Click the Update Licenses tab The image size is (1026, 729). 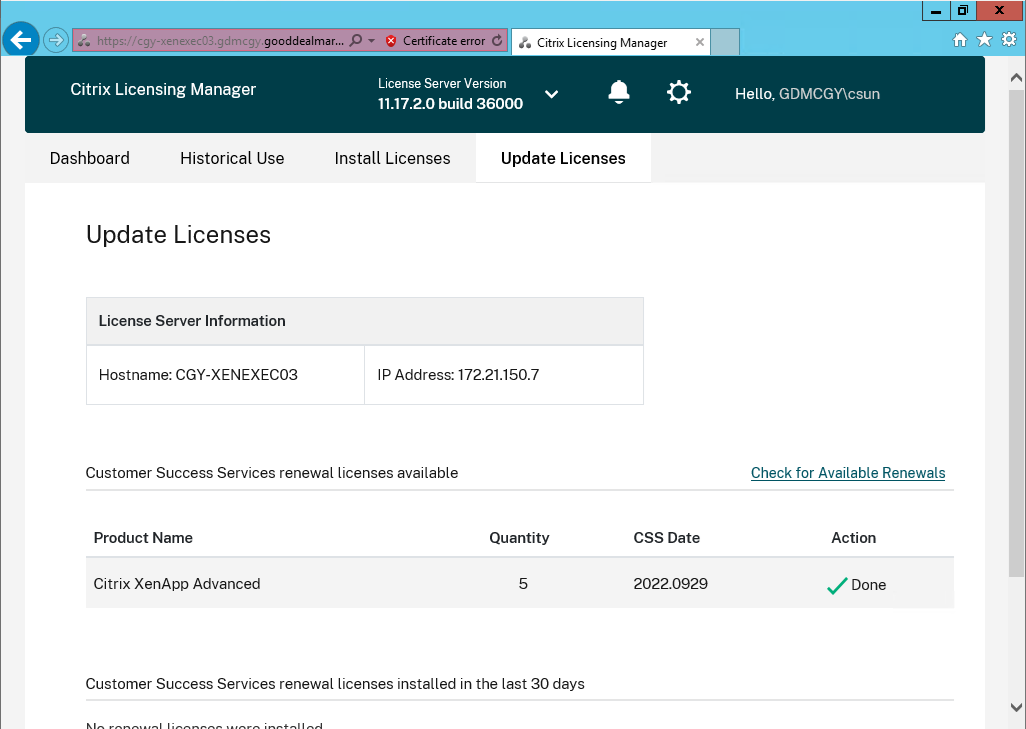point(563,158)
